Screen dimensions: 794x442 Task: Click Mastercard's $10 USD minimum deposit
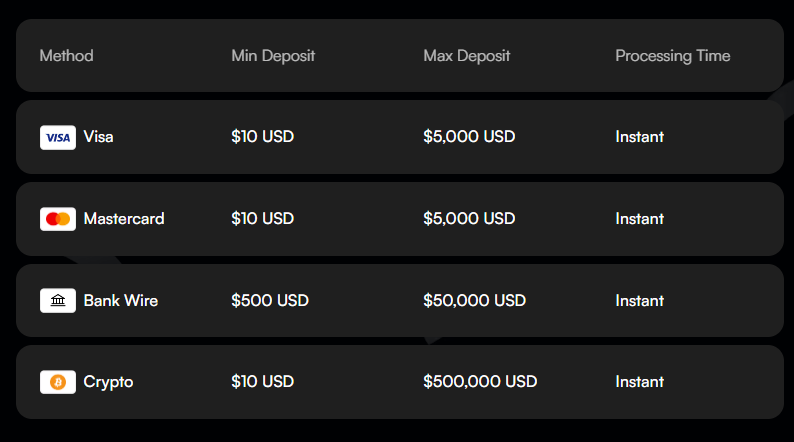pyautogui.click(x=262, y=219)
